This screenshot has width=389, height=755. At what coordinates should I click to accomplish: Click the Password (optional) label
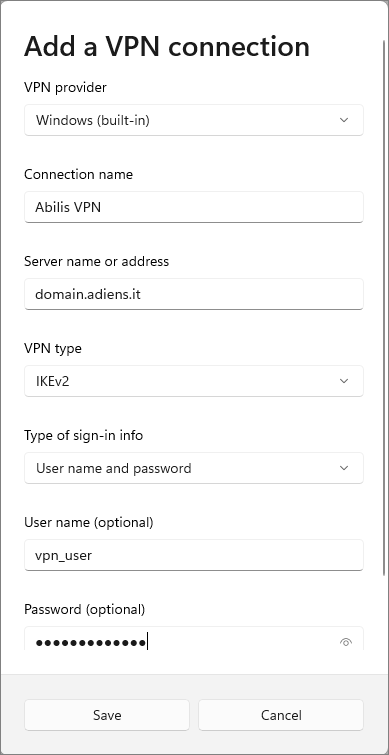coord(84,610)
